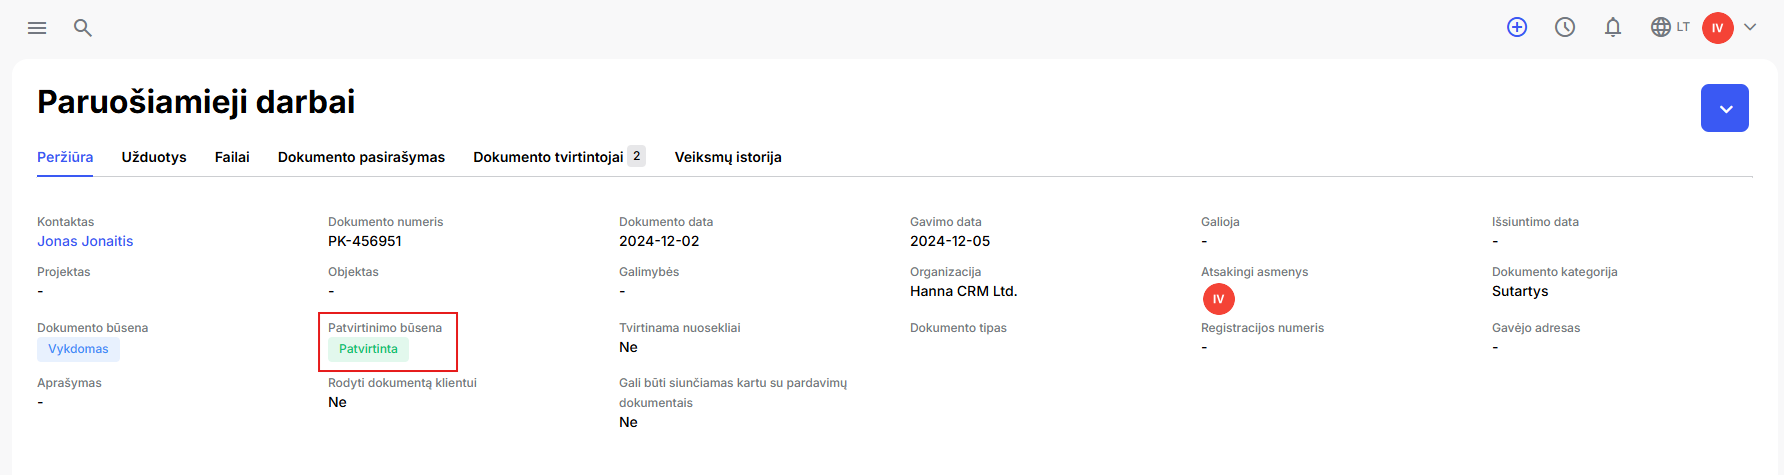Click the IV user avatar in header

tap(1718, 28)
